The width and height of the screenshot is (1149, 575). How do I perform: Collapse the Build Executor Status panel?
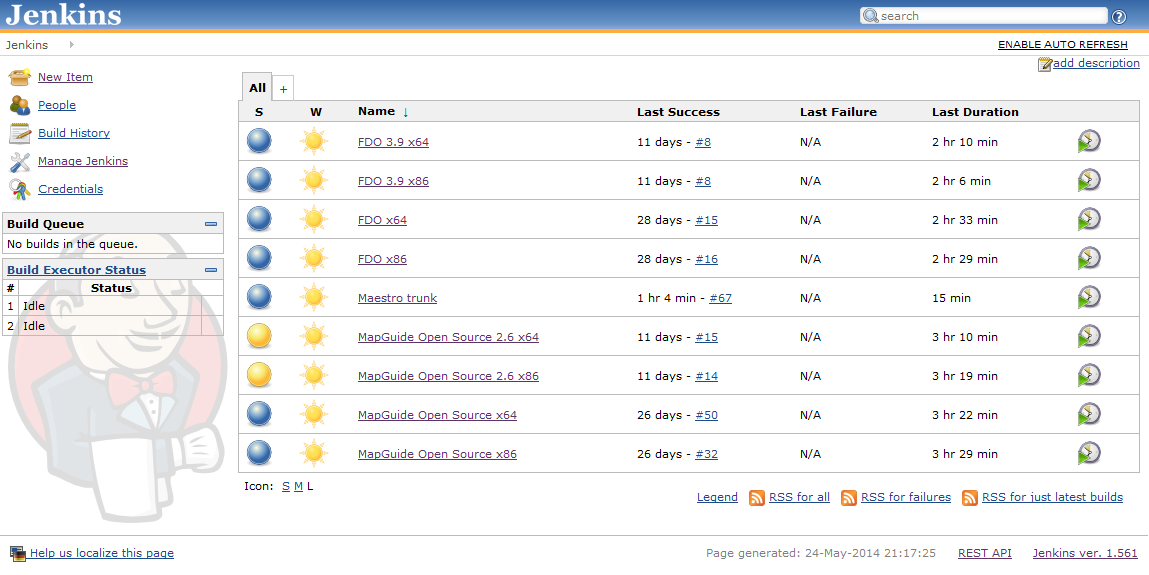[x=211, y=270]
